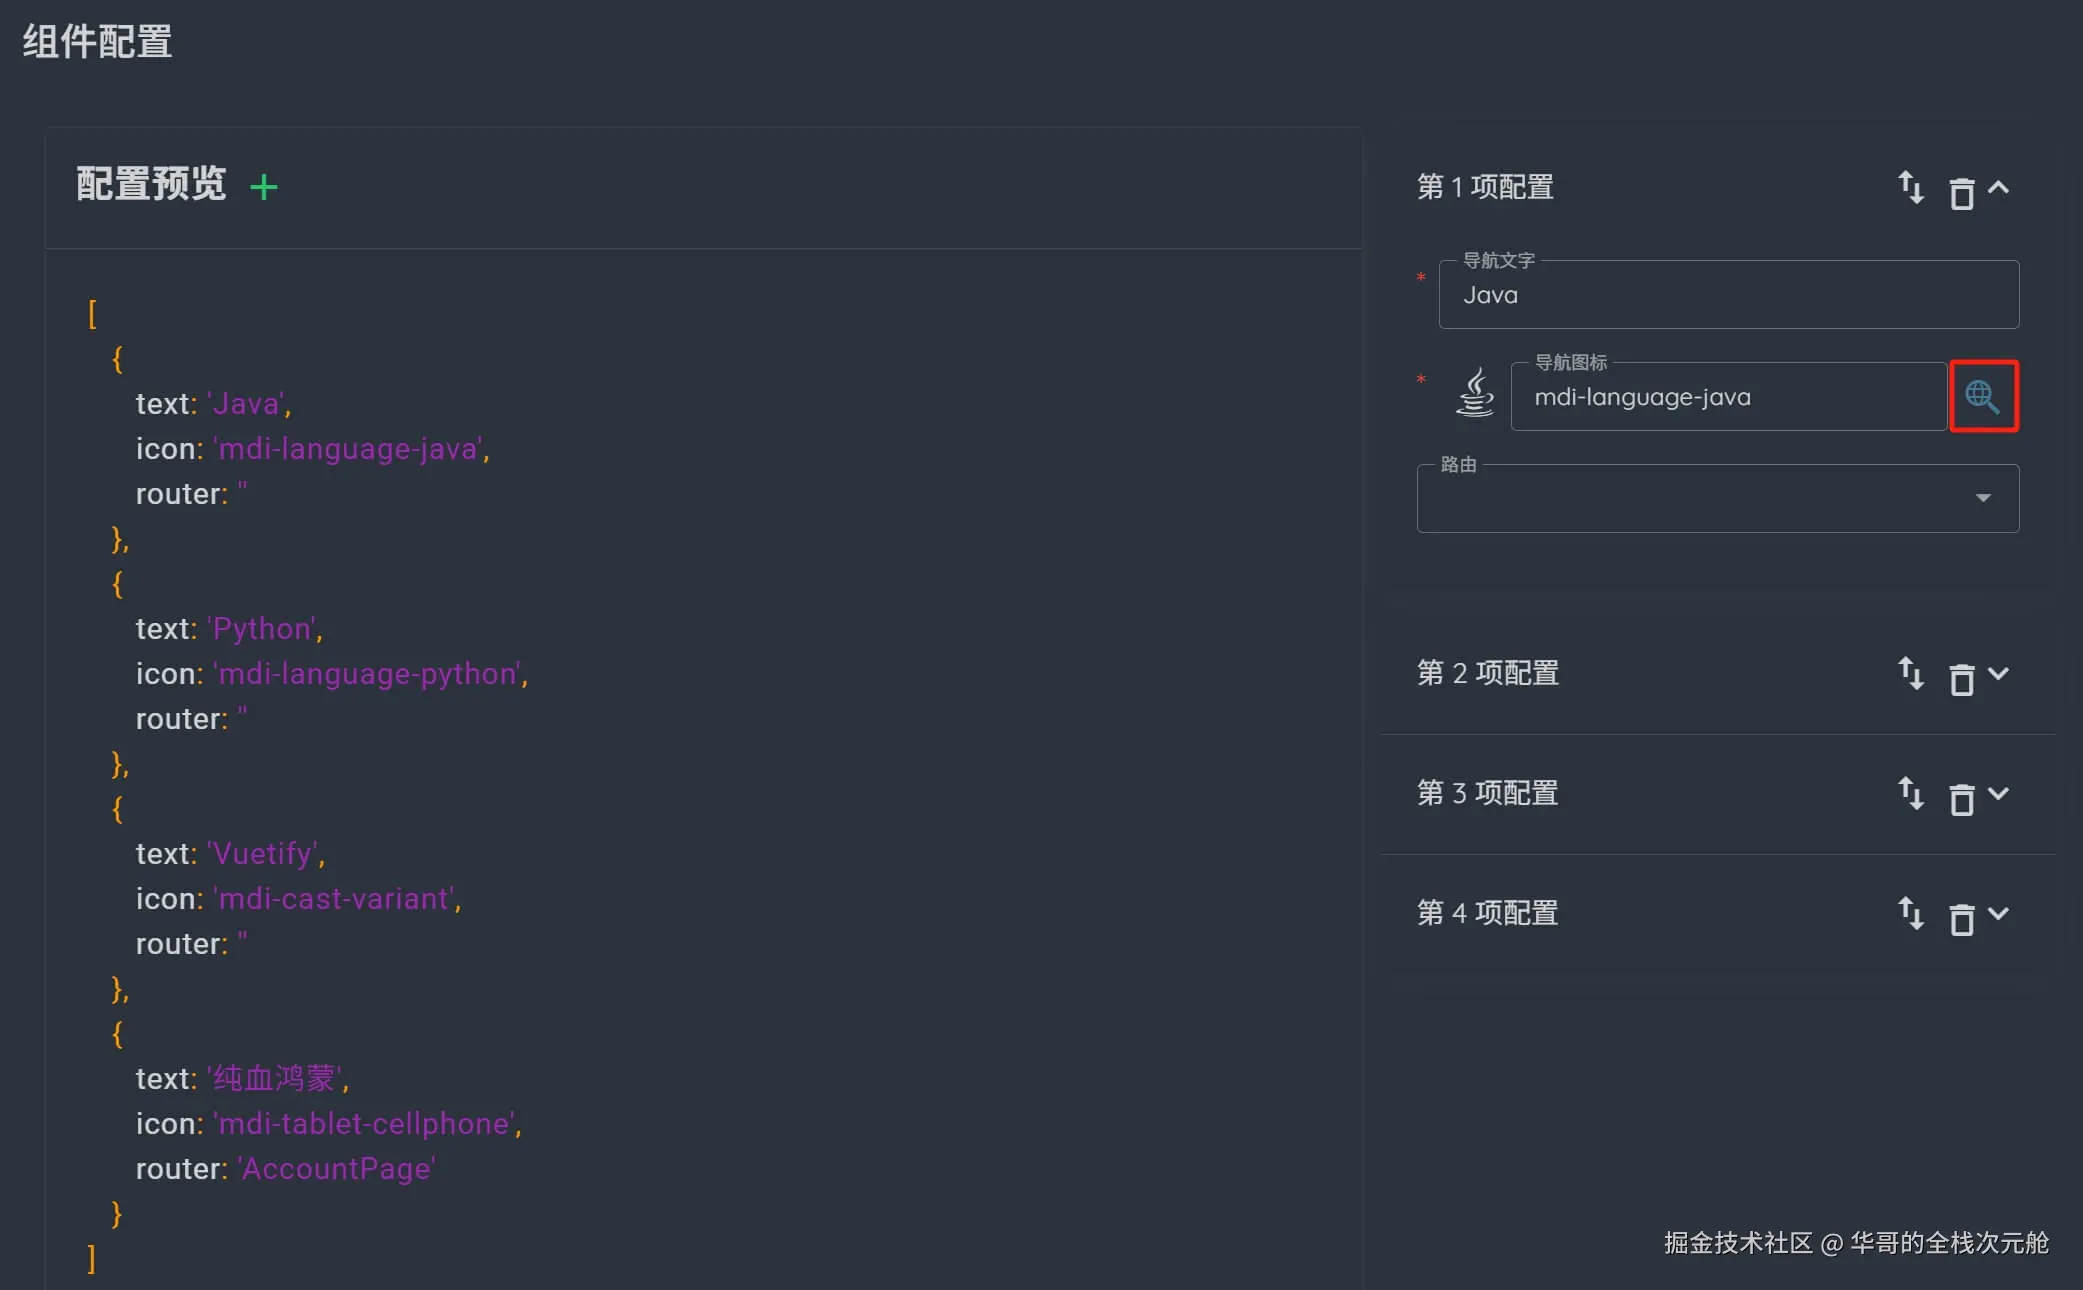Click the green plus icon beside 配置预览

coord(264,187)
